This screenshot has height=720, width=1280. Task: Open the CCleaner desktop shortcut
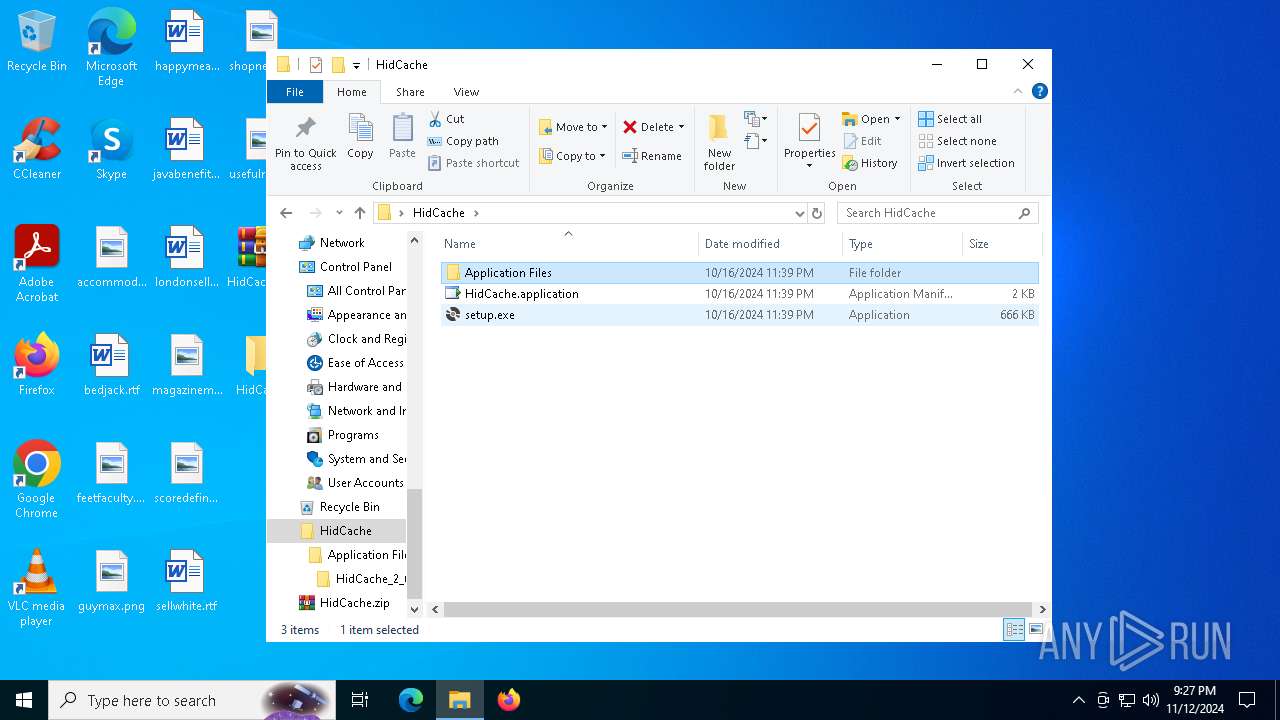pyautogui.click(x=37, y=148)
